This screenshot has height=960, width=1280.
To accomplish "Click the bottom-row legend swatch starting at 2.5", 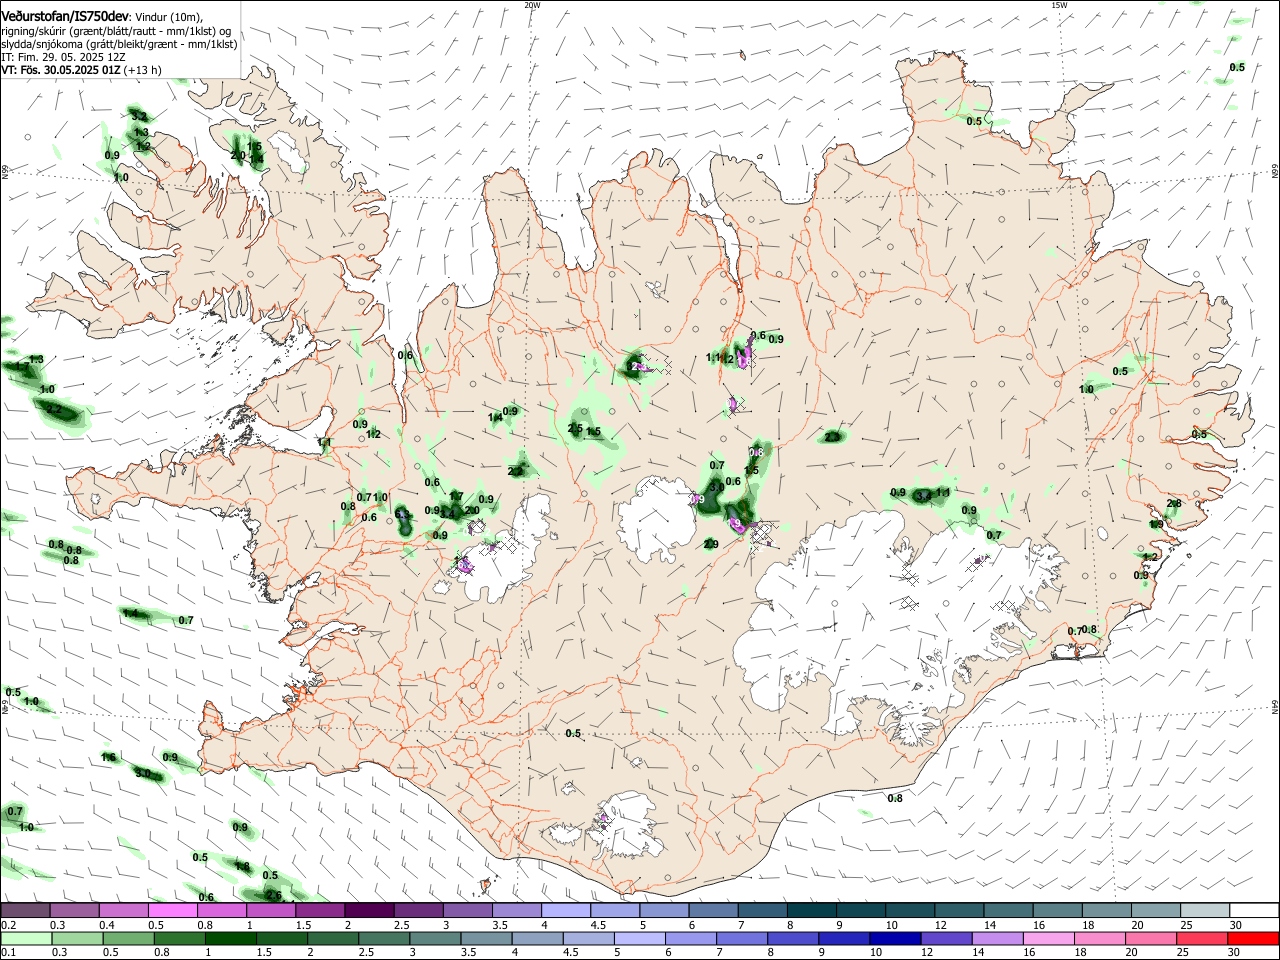I will pyautogui.click(x=385, y=938).
